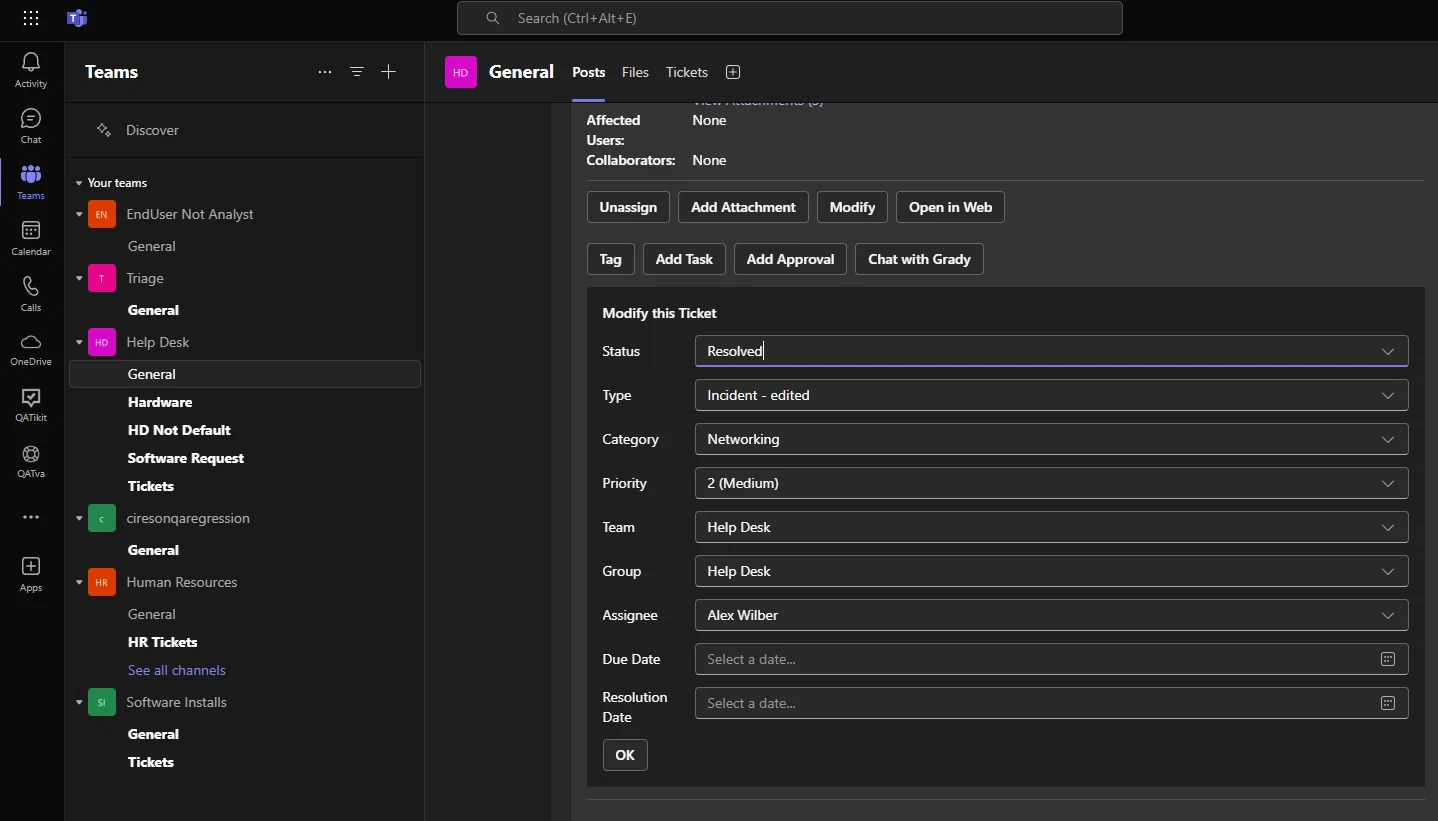
Task: Switch to the Files tab
Action: [635, 72]
